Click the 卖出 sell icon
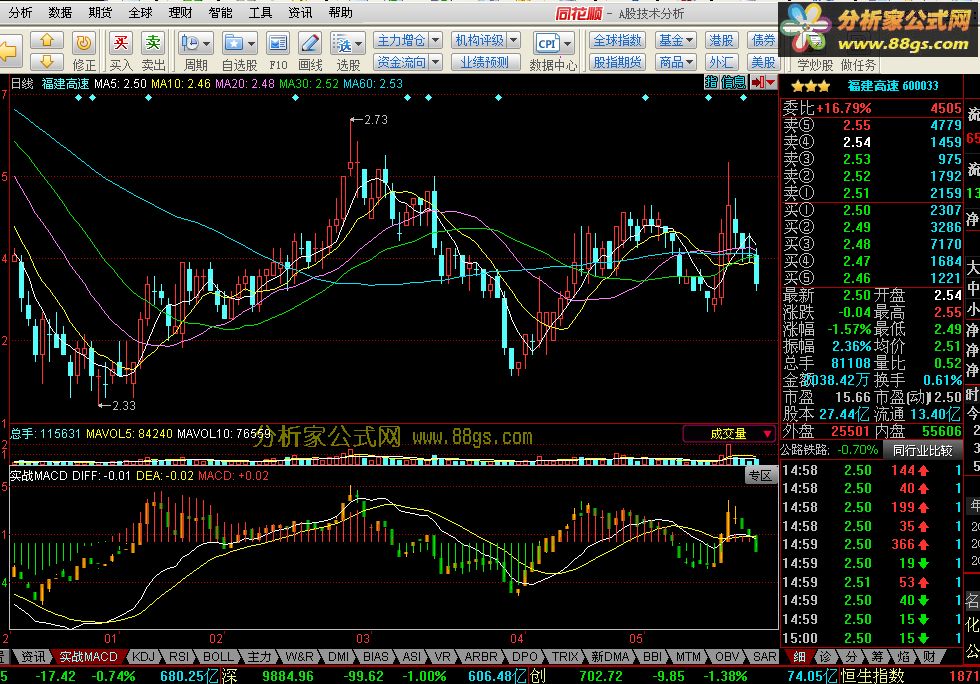Screen dimensions: 980x684 [152, 44]
